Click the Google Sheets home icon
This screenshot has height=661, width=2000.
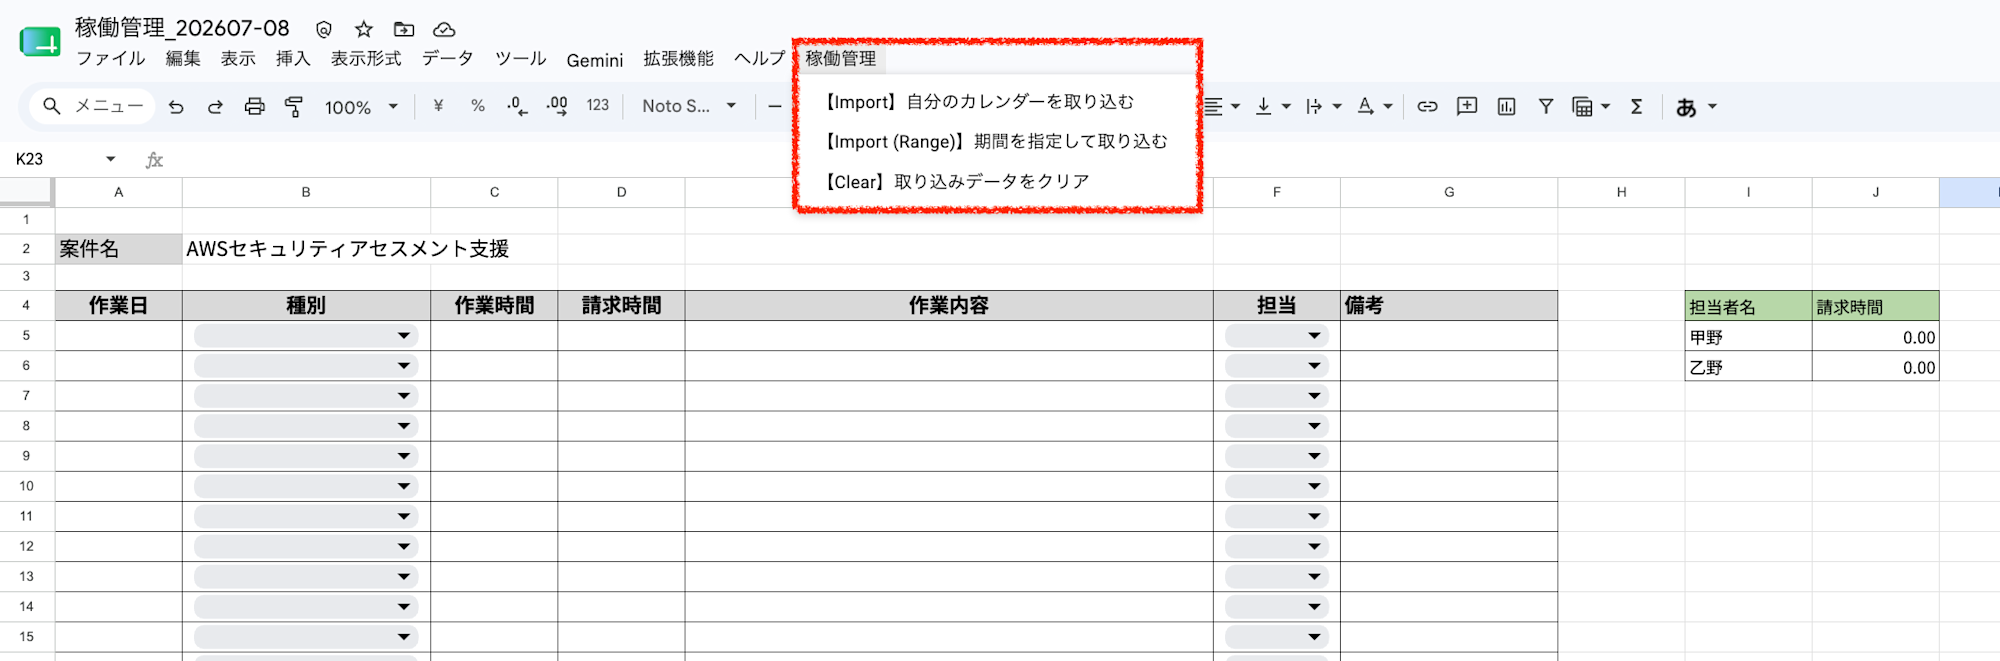click(40, 43)
